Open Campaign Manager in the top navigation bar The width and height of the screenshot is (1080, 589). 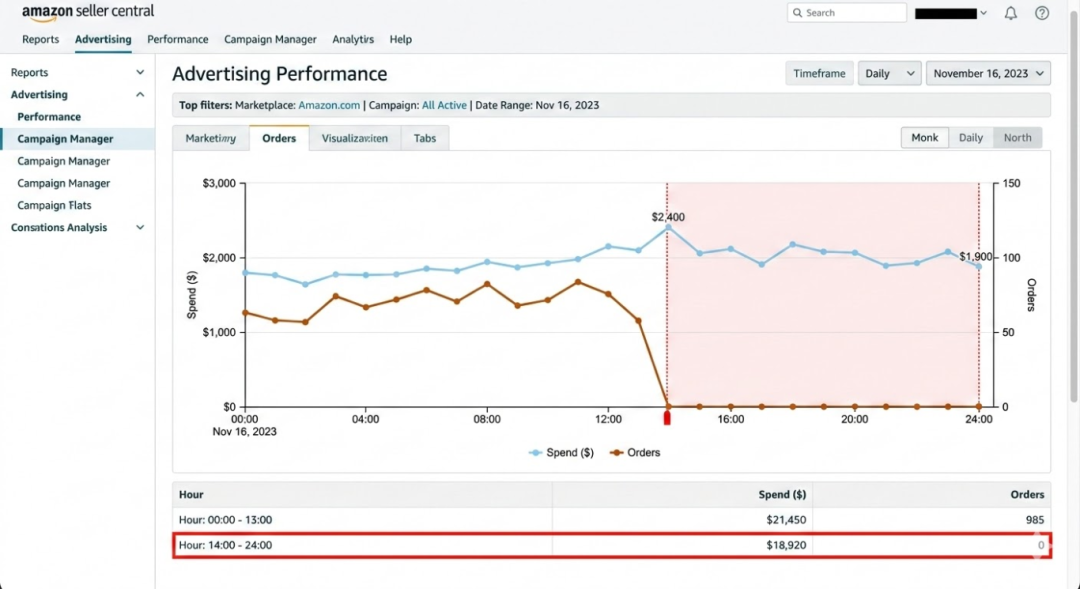[x=270, y=39]
